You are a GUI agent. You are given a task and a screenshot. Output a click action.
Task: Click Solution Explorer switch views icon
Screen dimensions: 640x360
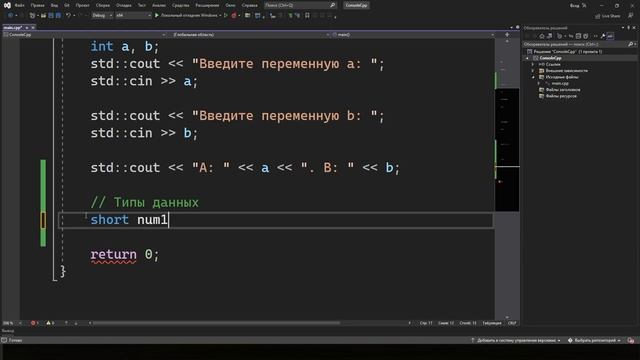pyautogui.click(x=549, y=36)
